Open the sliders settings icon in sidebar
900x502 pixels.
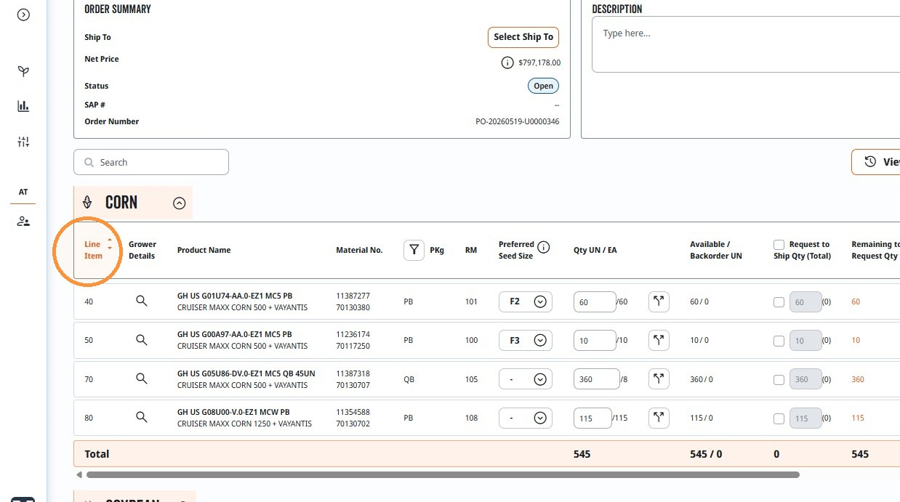click(23, 142)
